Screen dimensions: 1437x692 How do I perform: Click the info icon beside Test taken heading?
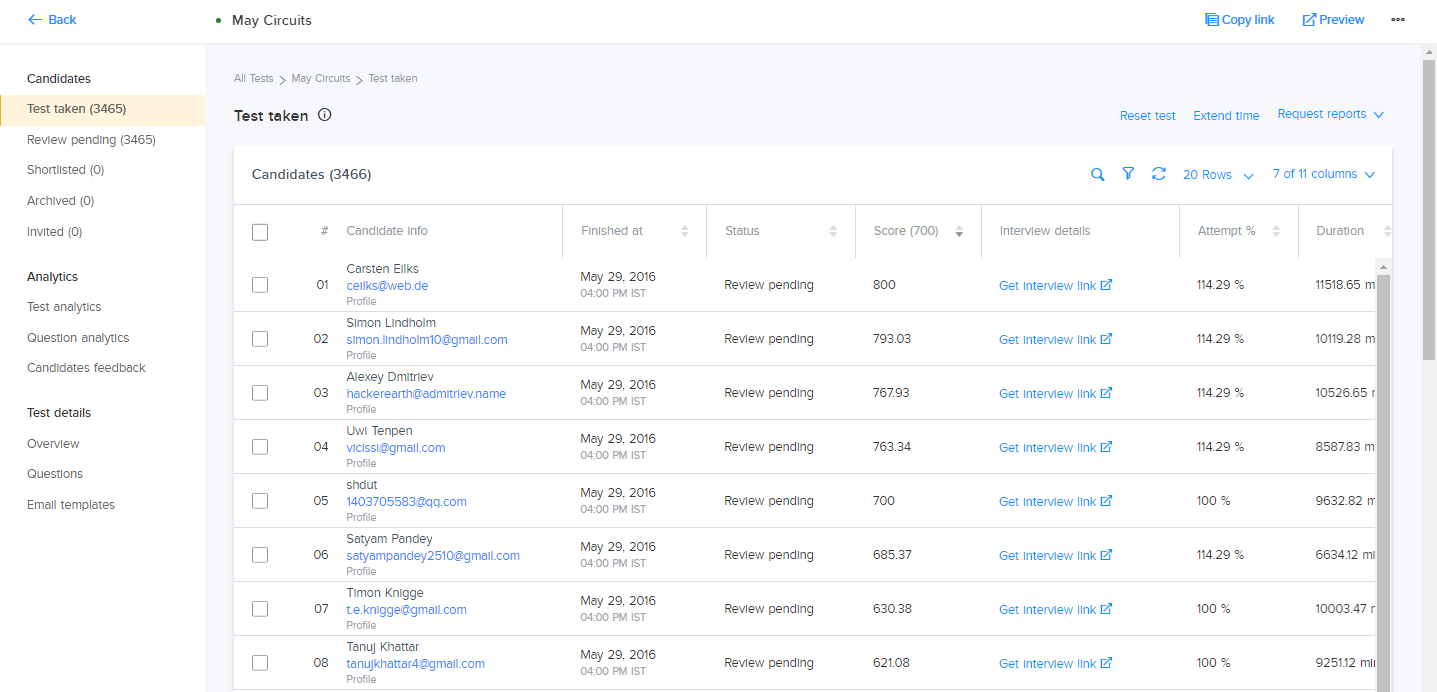pyautogui.click(x=324, y=115)
